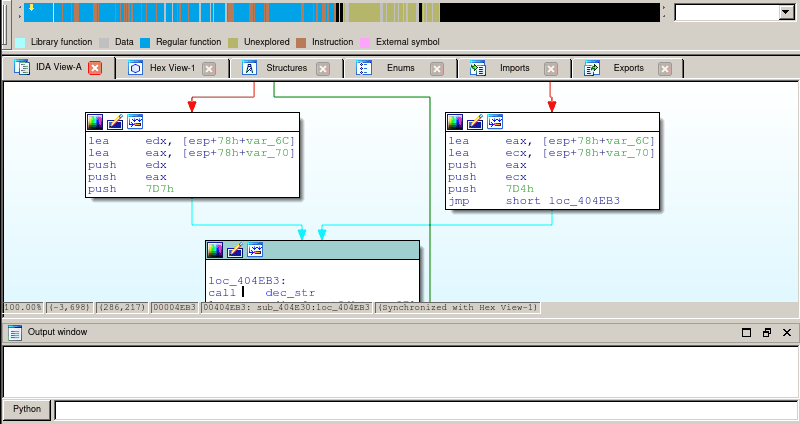Click the unexplored olive region in navigator
This screenshot has width=800, height=424.
pos(364,12)
